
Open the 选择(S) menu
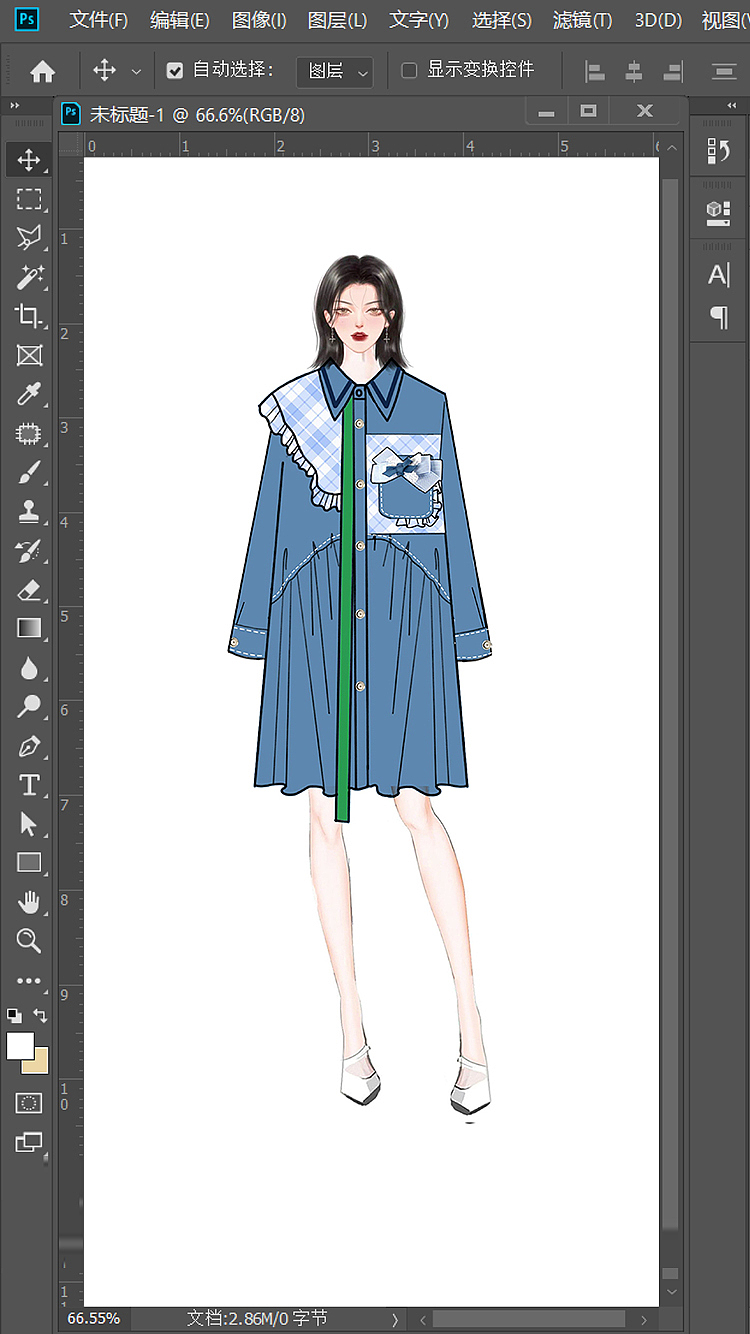click(x=501, y=20)
